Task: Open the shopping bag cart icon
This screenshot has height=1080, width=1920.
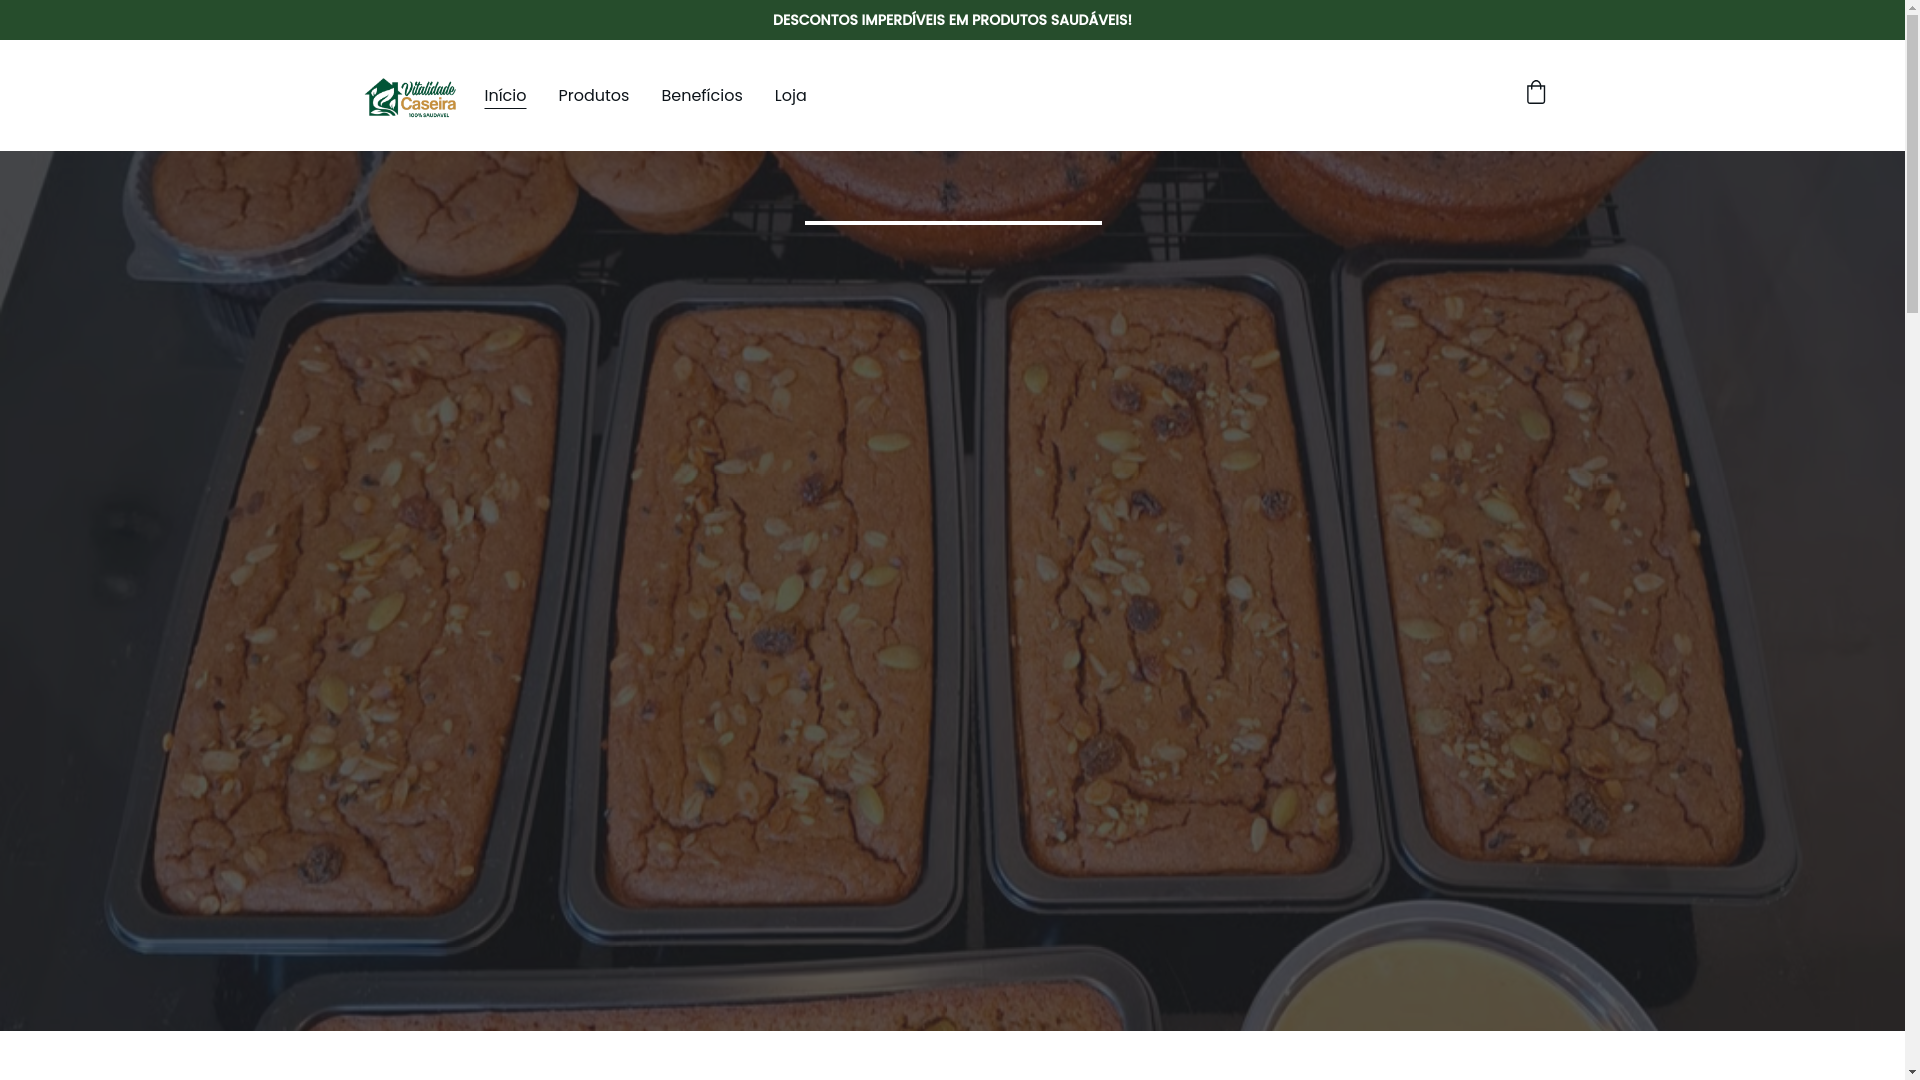Action: click(1536, 93)
